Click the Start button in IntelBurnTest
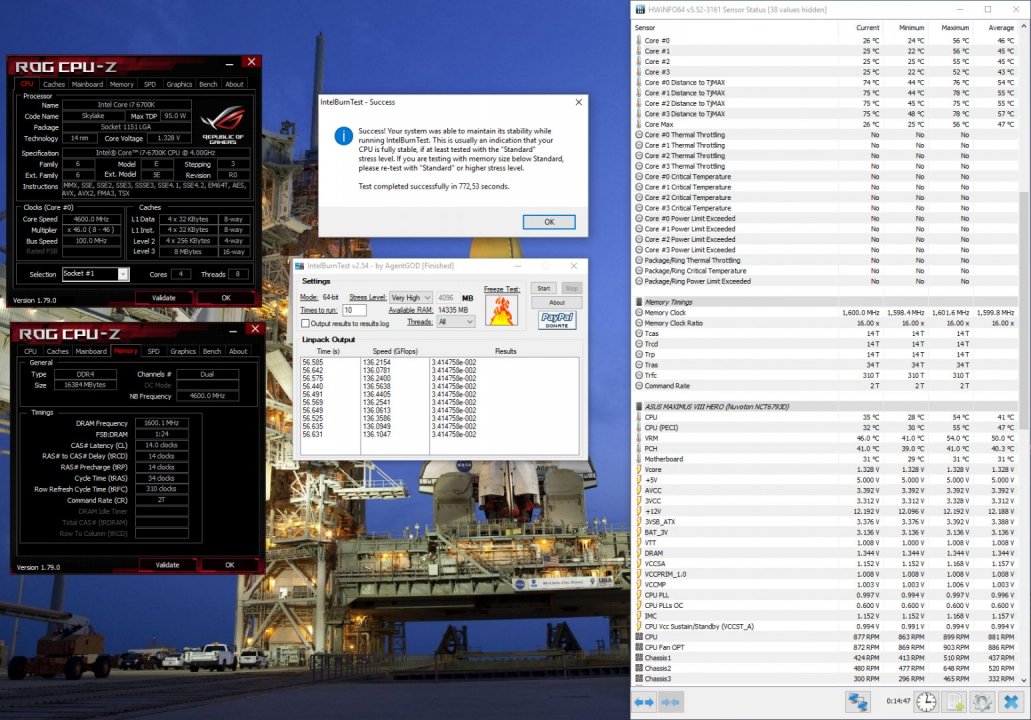 (x=544, y=289)
